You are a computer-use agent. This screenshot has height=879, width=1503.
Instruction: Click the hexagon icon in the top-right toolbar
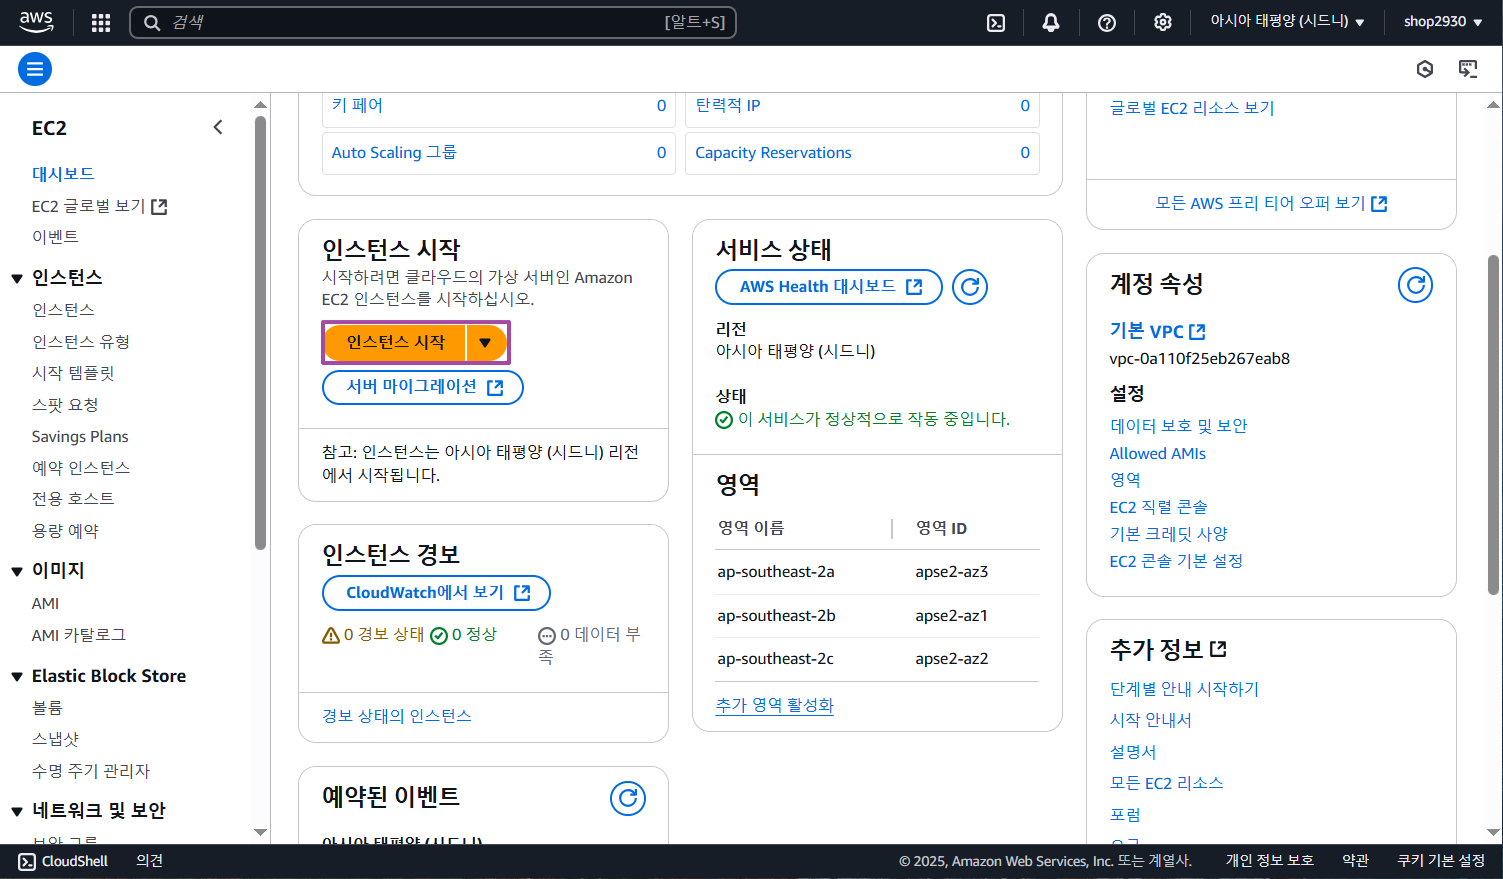1425,69
